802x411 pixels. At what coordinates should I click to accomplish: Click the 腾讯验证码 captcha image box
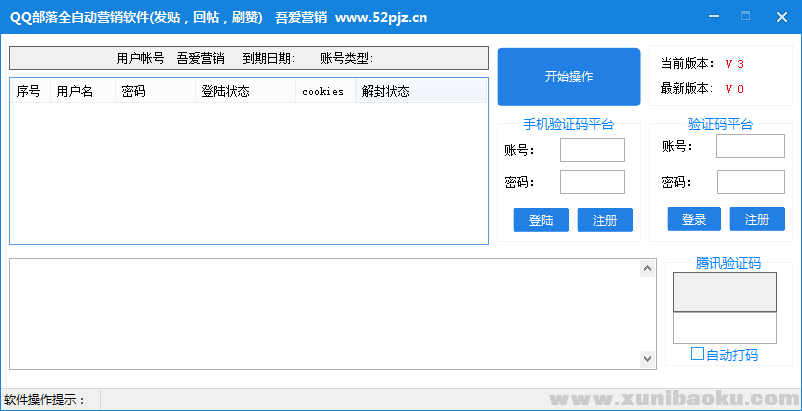click(x=724, y=292)
